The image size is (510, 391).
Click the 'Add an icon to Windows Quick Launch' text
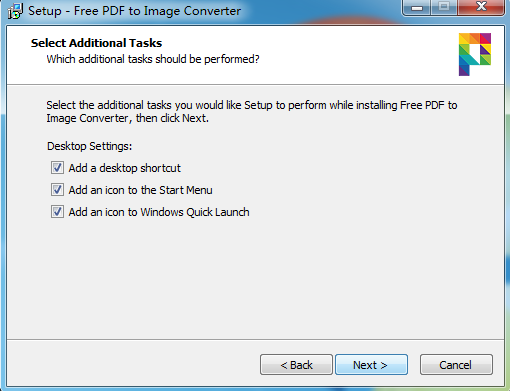(x=159, y=212)
